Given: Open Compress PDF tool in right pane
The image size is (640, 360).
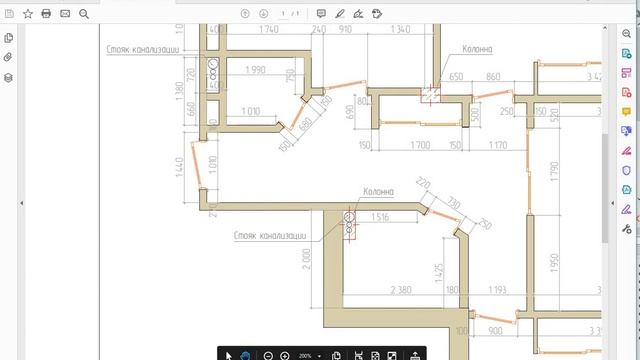Looking at the screenshot, I should click(627, 189).
